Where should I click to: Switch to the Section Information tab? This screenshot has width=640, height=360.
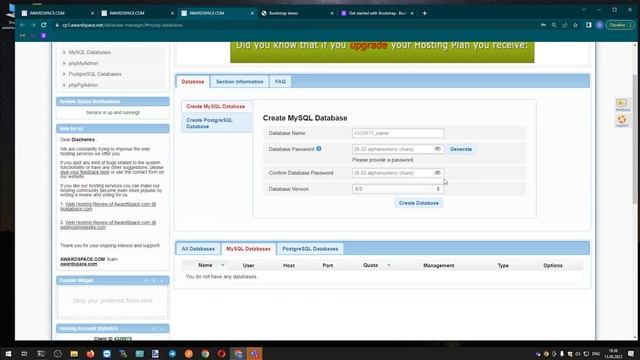pyautogui.click(x=240, y=82)
